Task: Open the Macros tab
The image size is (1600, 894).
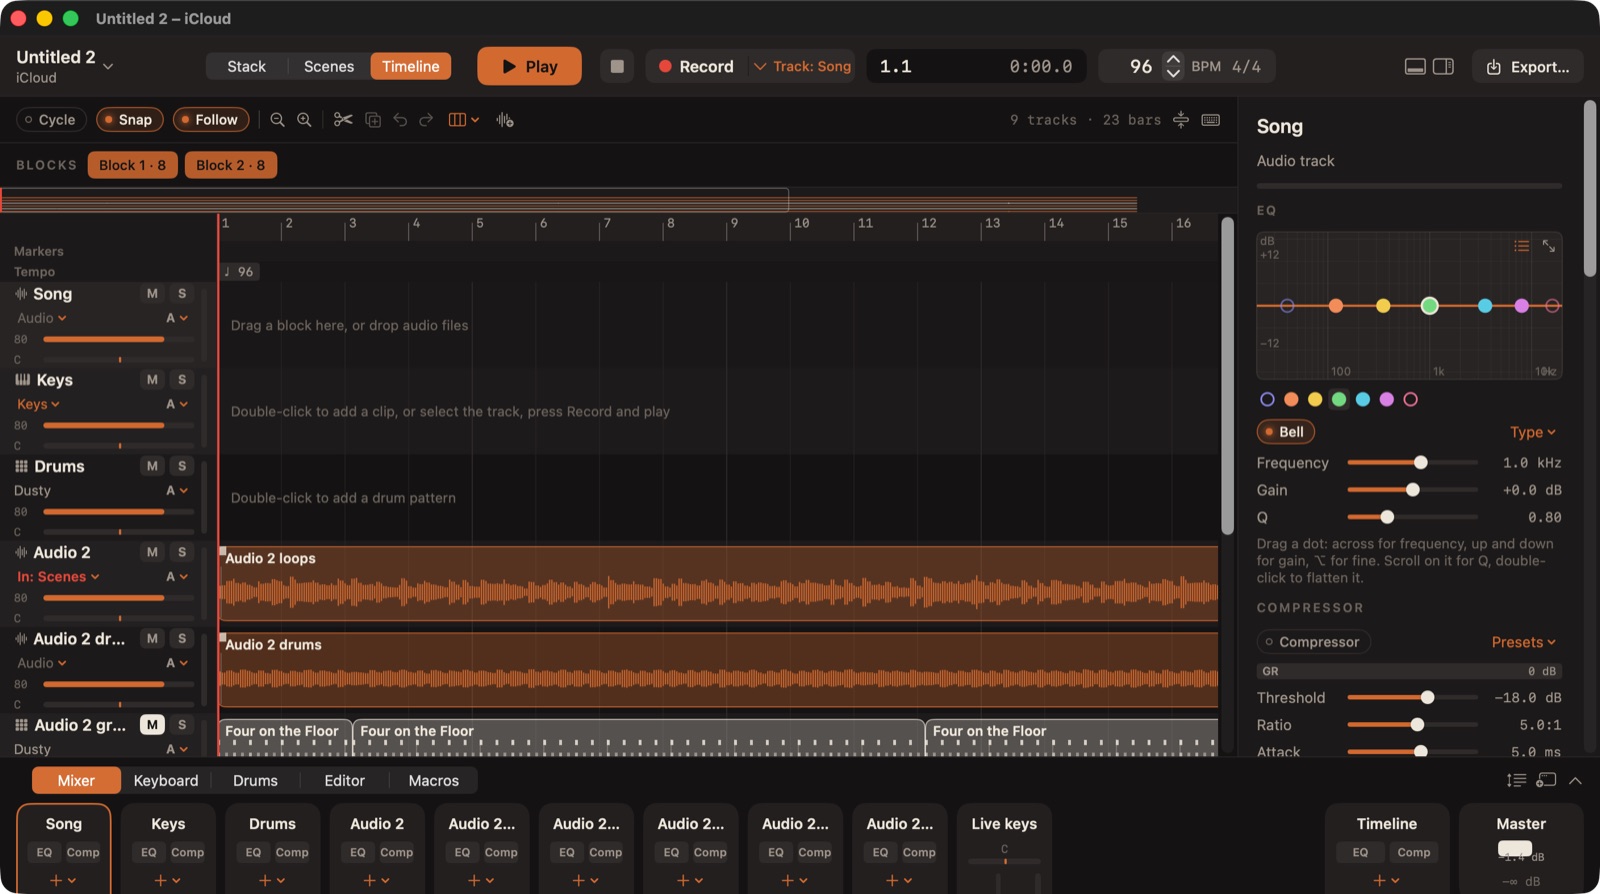Action: point(434,780)
